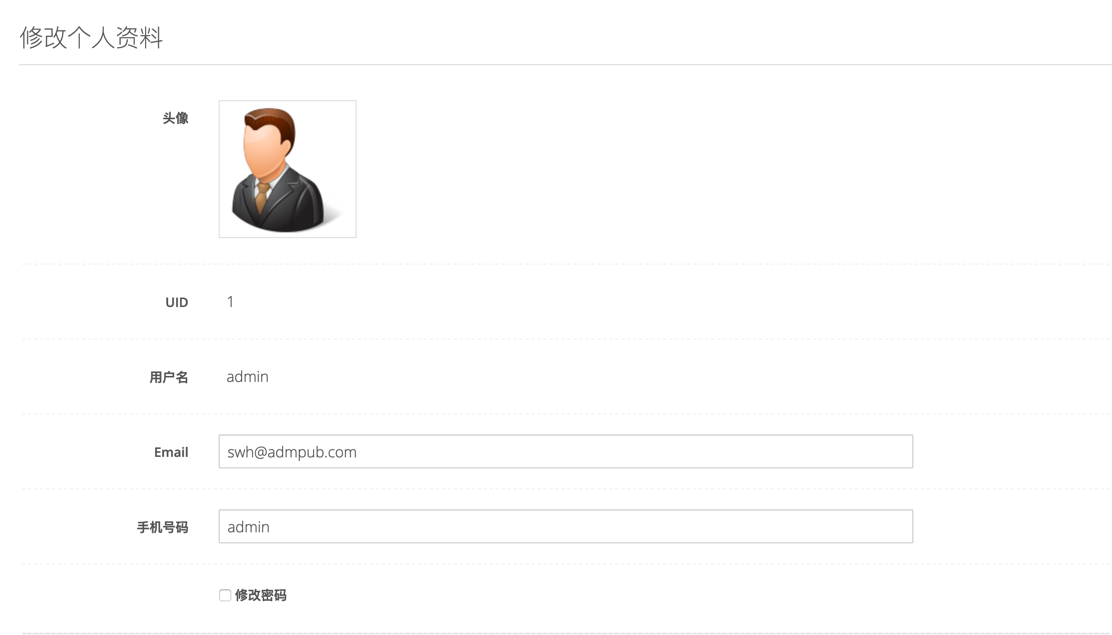This screenshot has height=635, width=1112.
Task: Click the 用户名 label
Action: pos(168,377)
